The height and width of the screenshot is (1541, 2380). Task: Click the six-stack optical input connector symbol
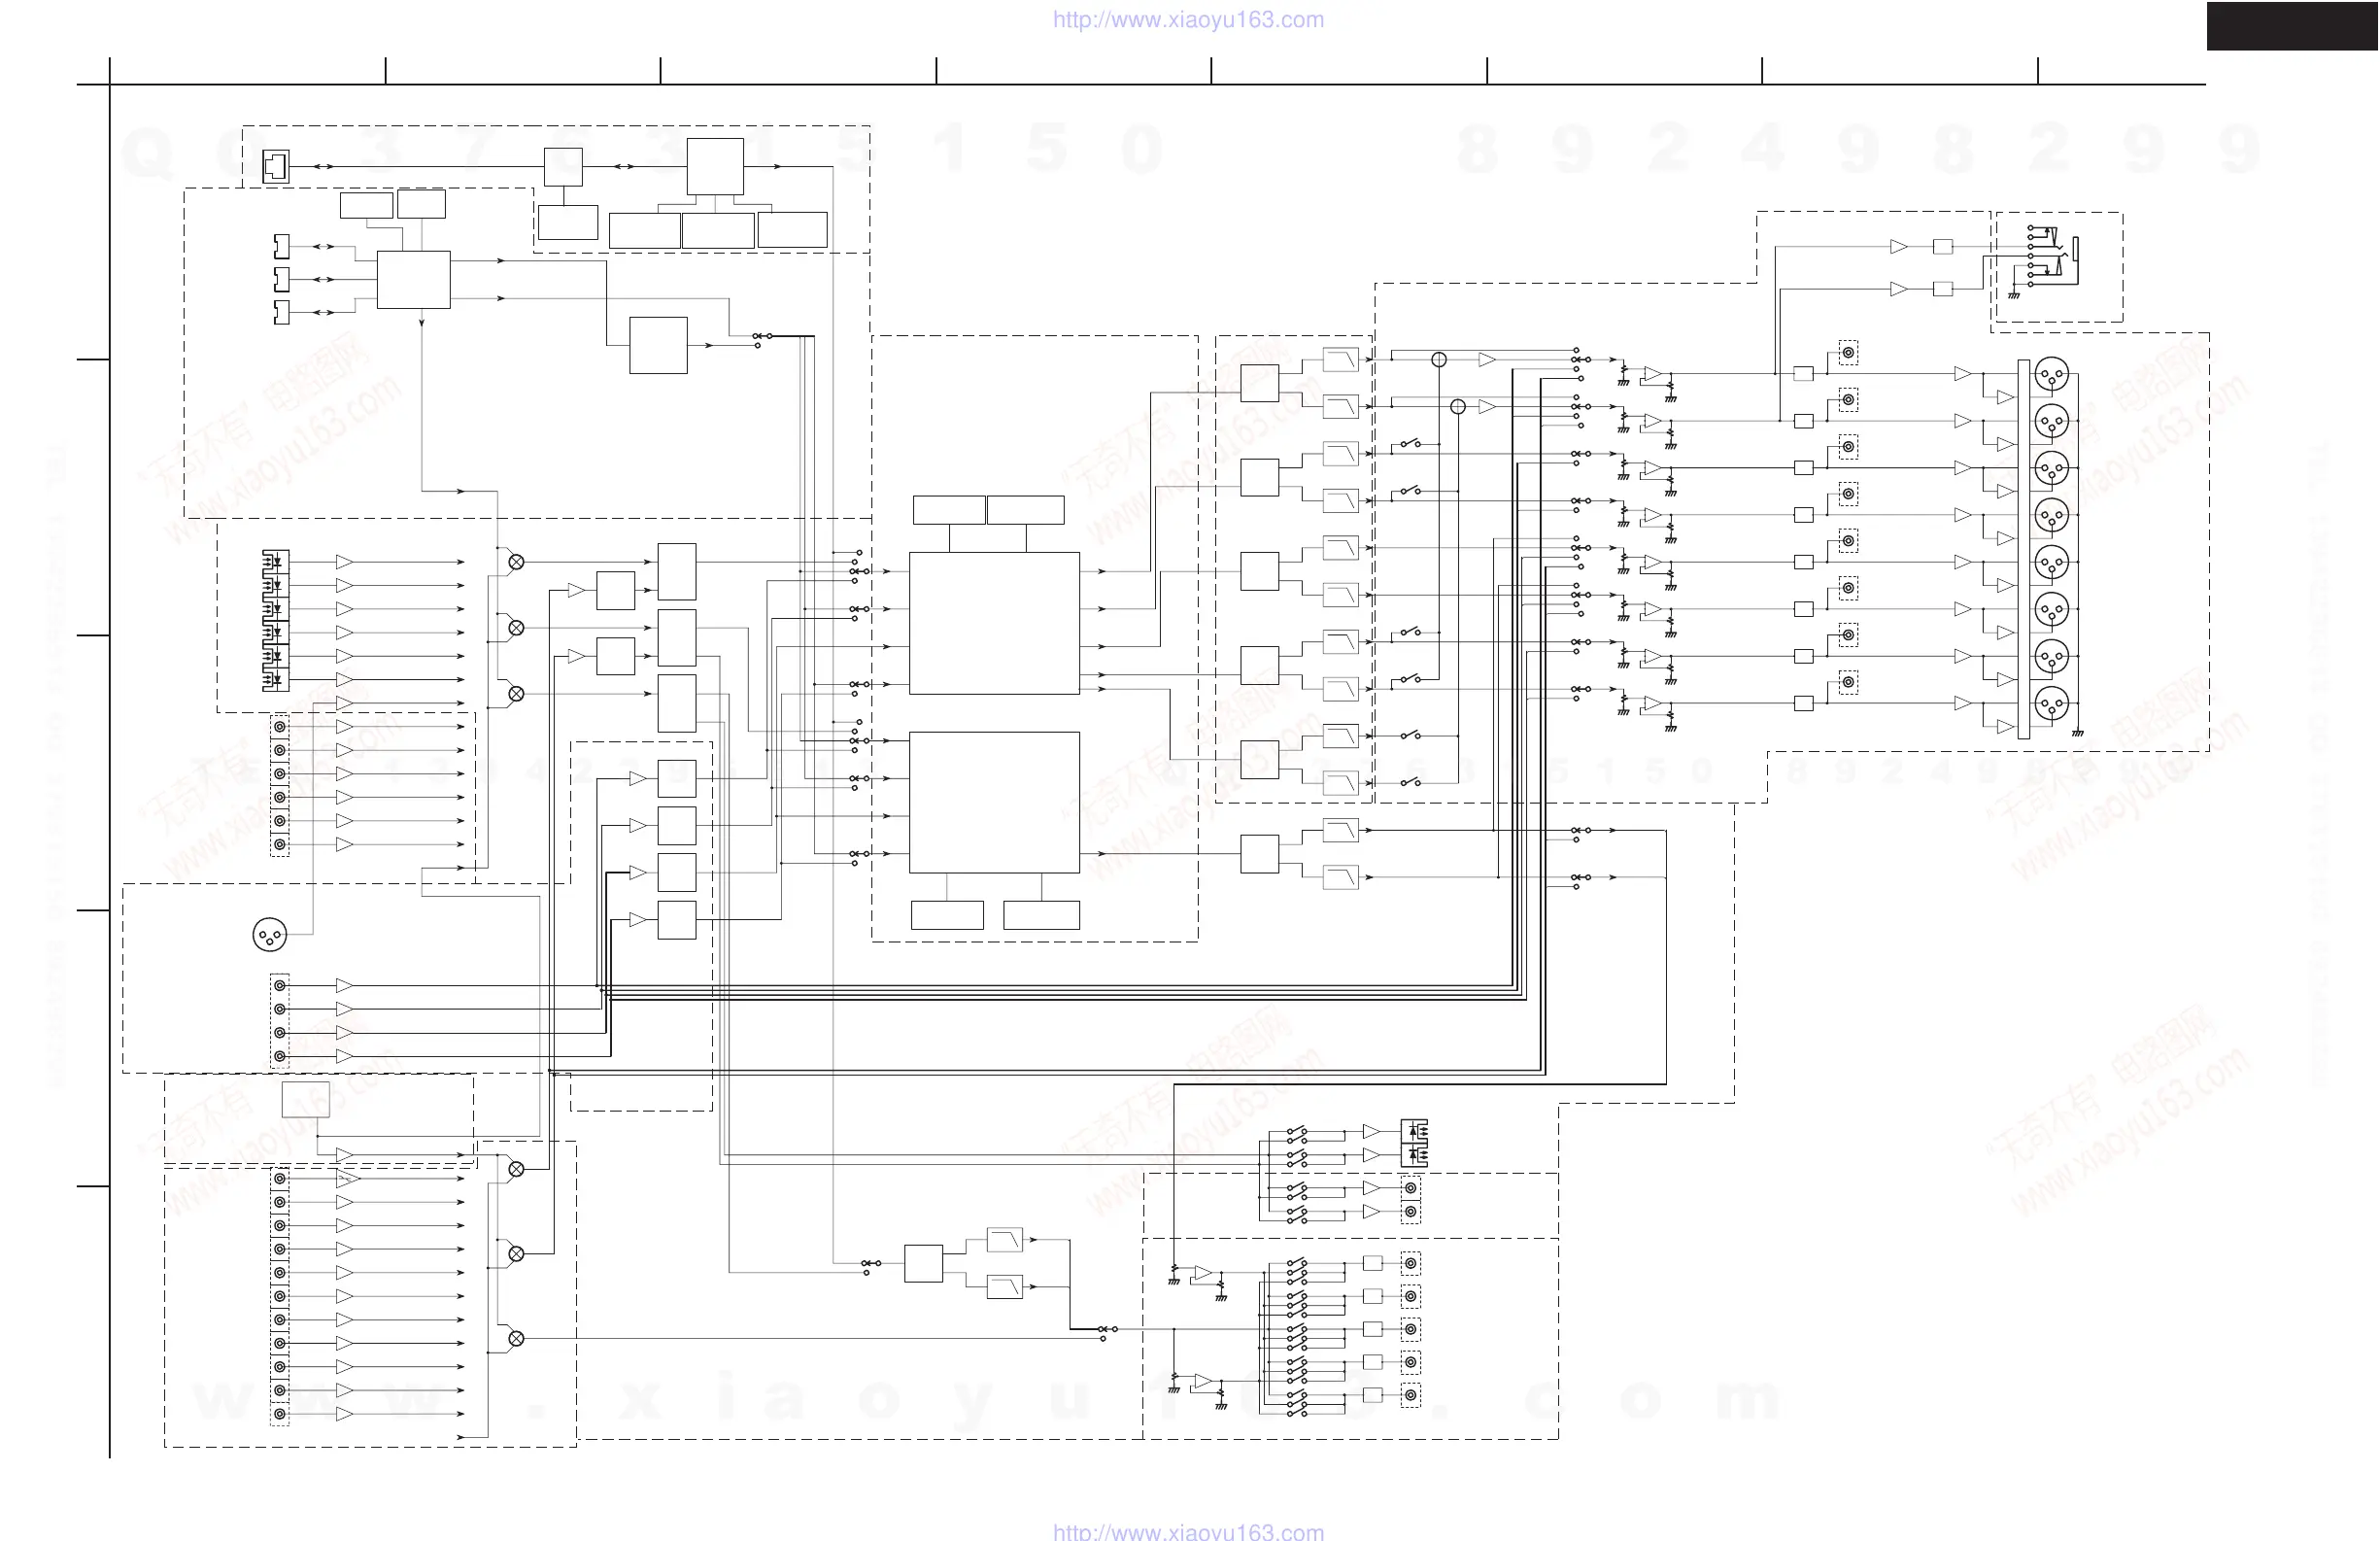(275, 620)
